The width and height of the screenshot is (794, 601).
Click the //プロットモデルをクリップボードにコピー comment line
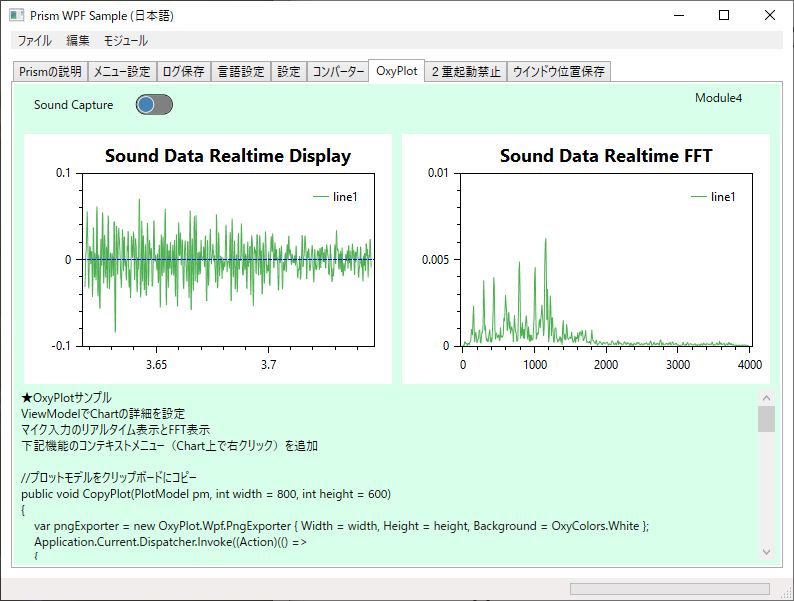[109, 477]
